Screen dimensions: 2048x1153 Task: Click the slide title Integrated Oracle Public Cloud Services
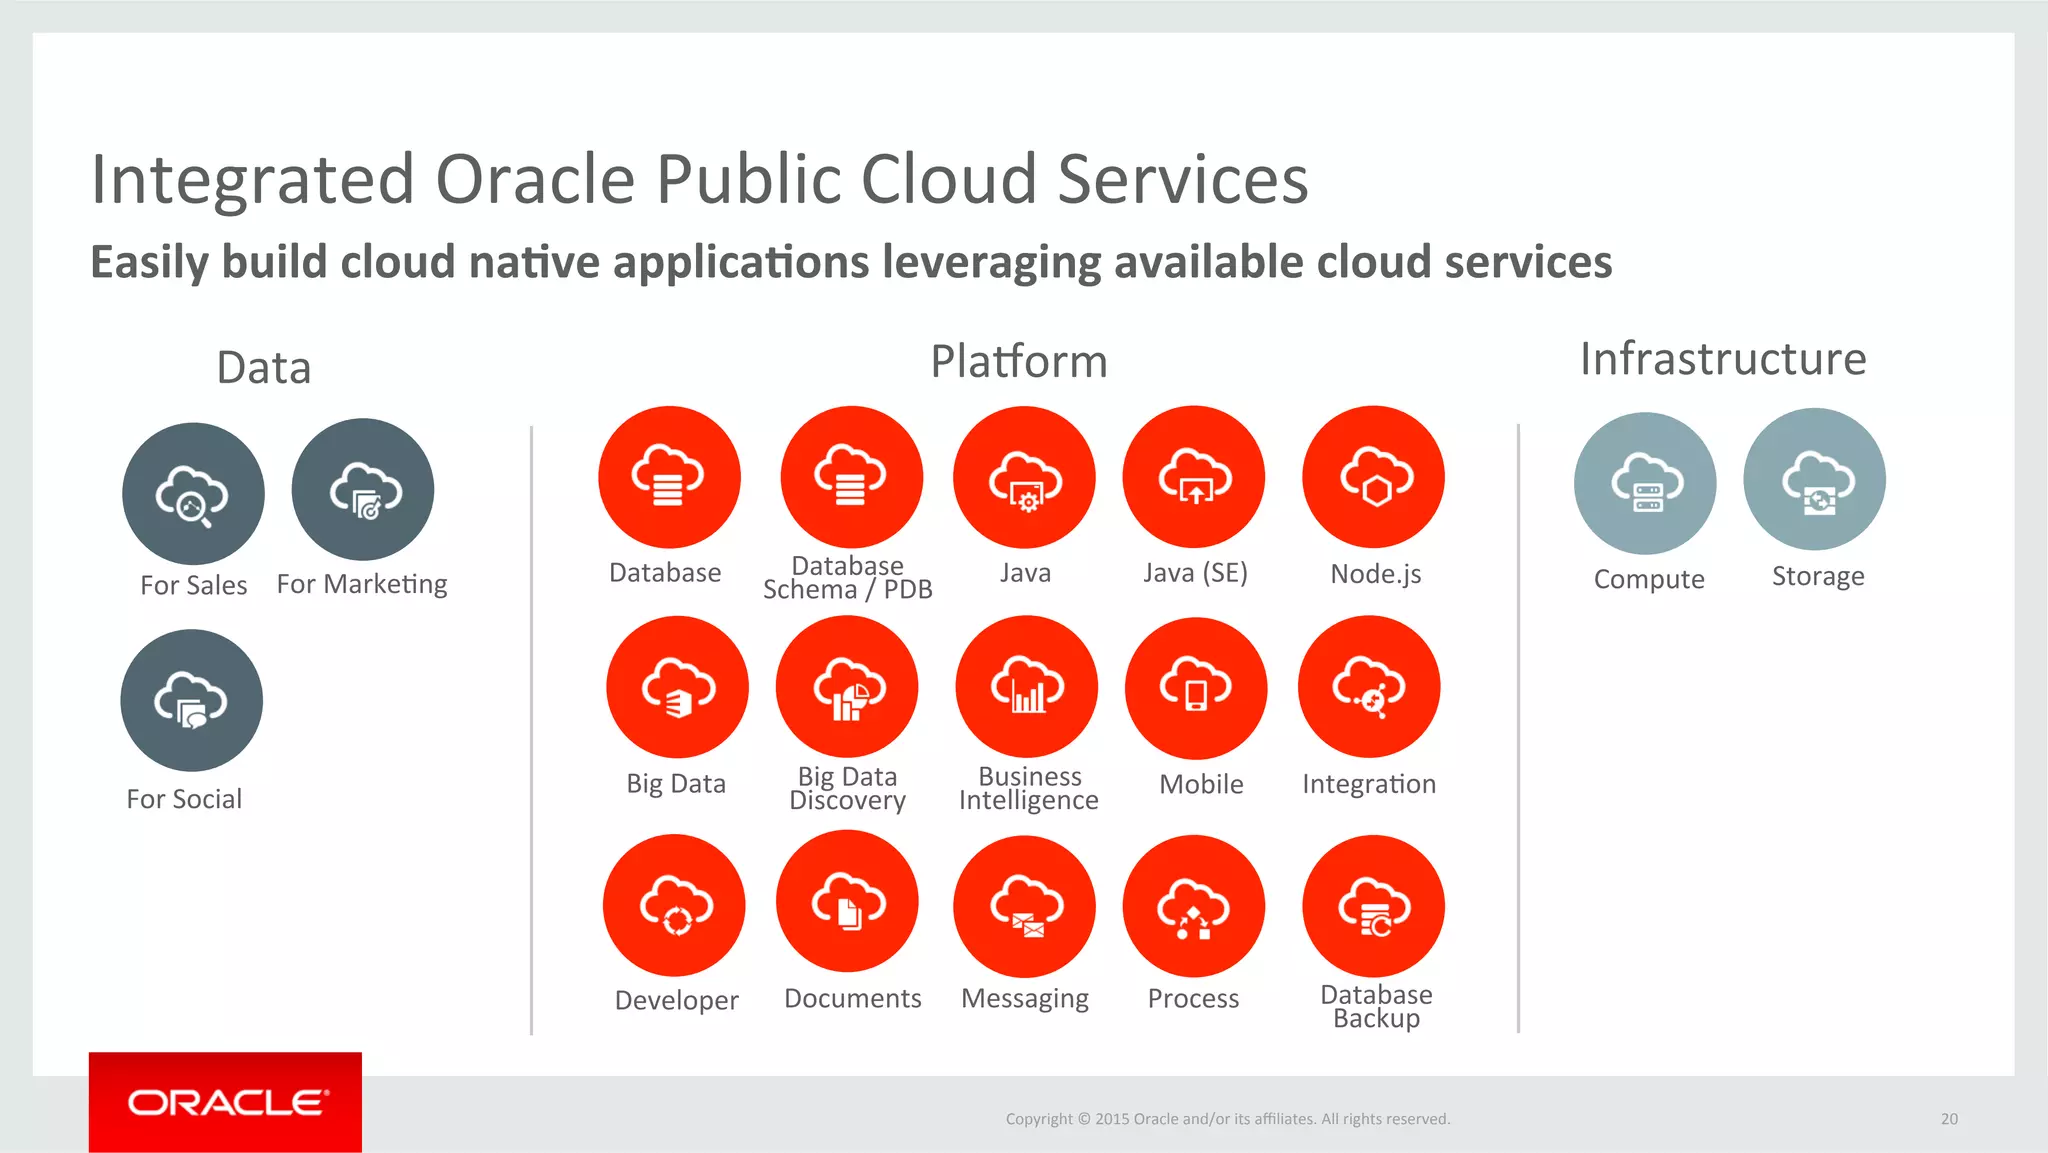699,179
